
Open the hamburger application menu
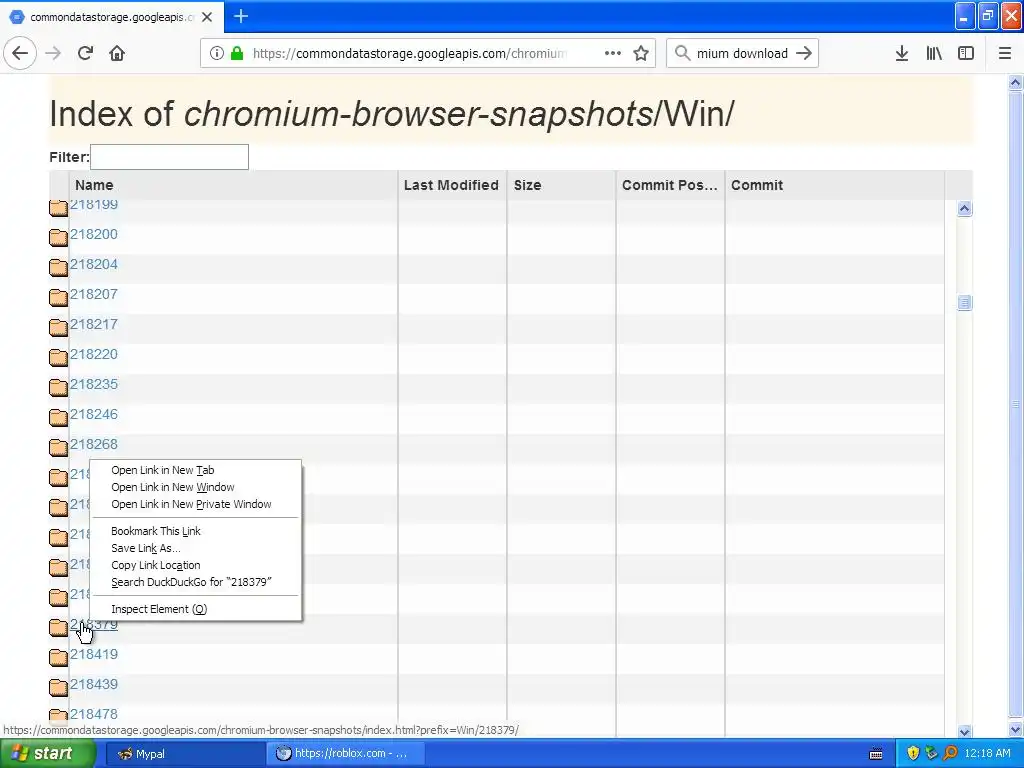[1004, 54]
